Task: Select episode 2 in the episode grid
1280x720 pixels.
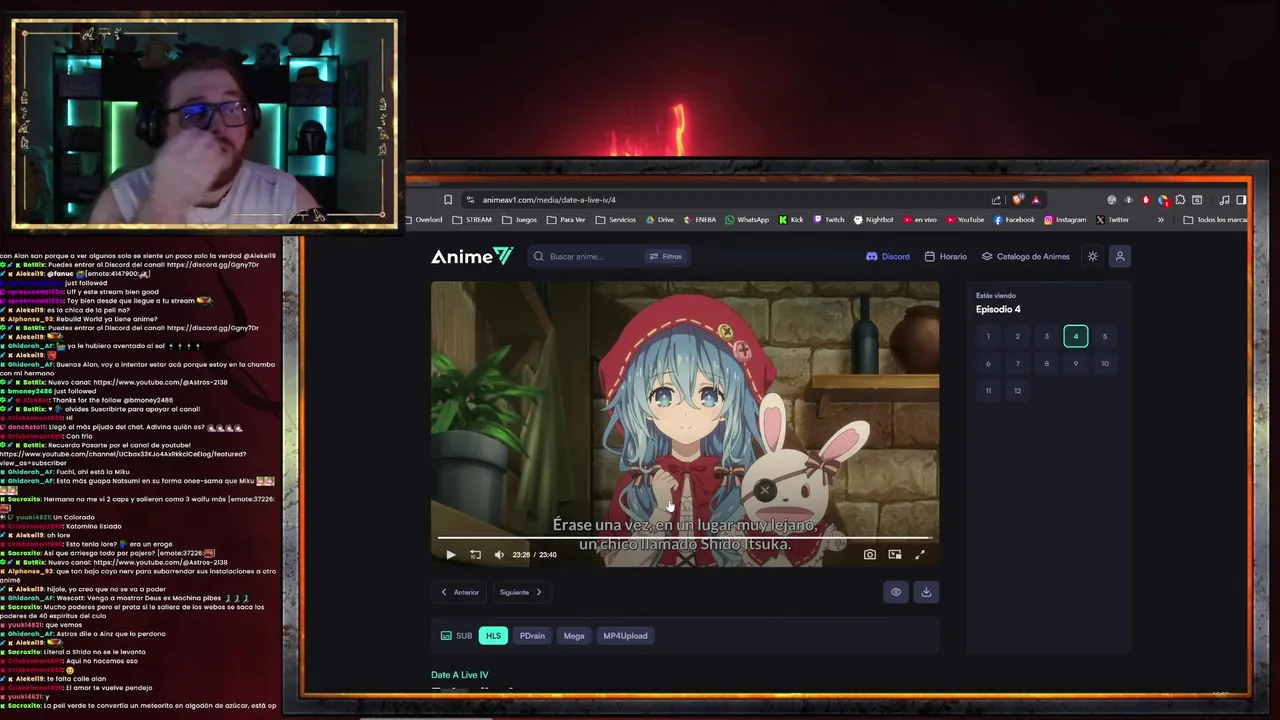Action: click(x=1017, y=336)
